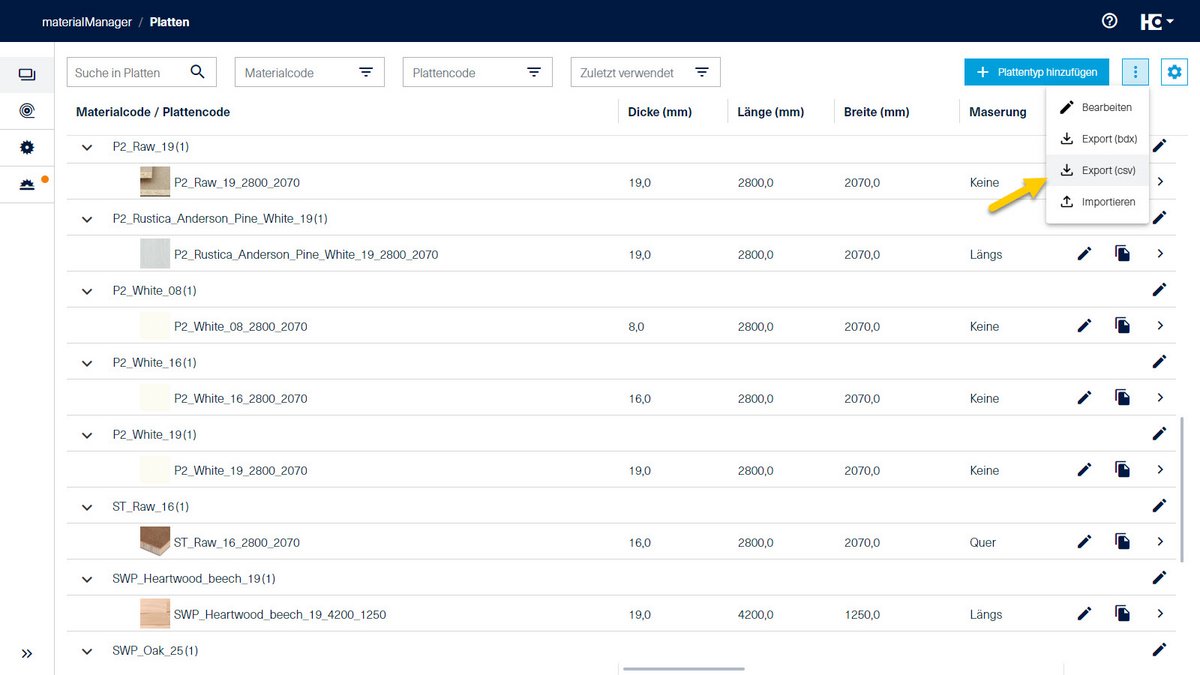Select the boards icon in the left sidebar
Viewport: 1200px width, 675px height.
click(27, 74)
